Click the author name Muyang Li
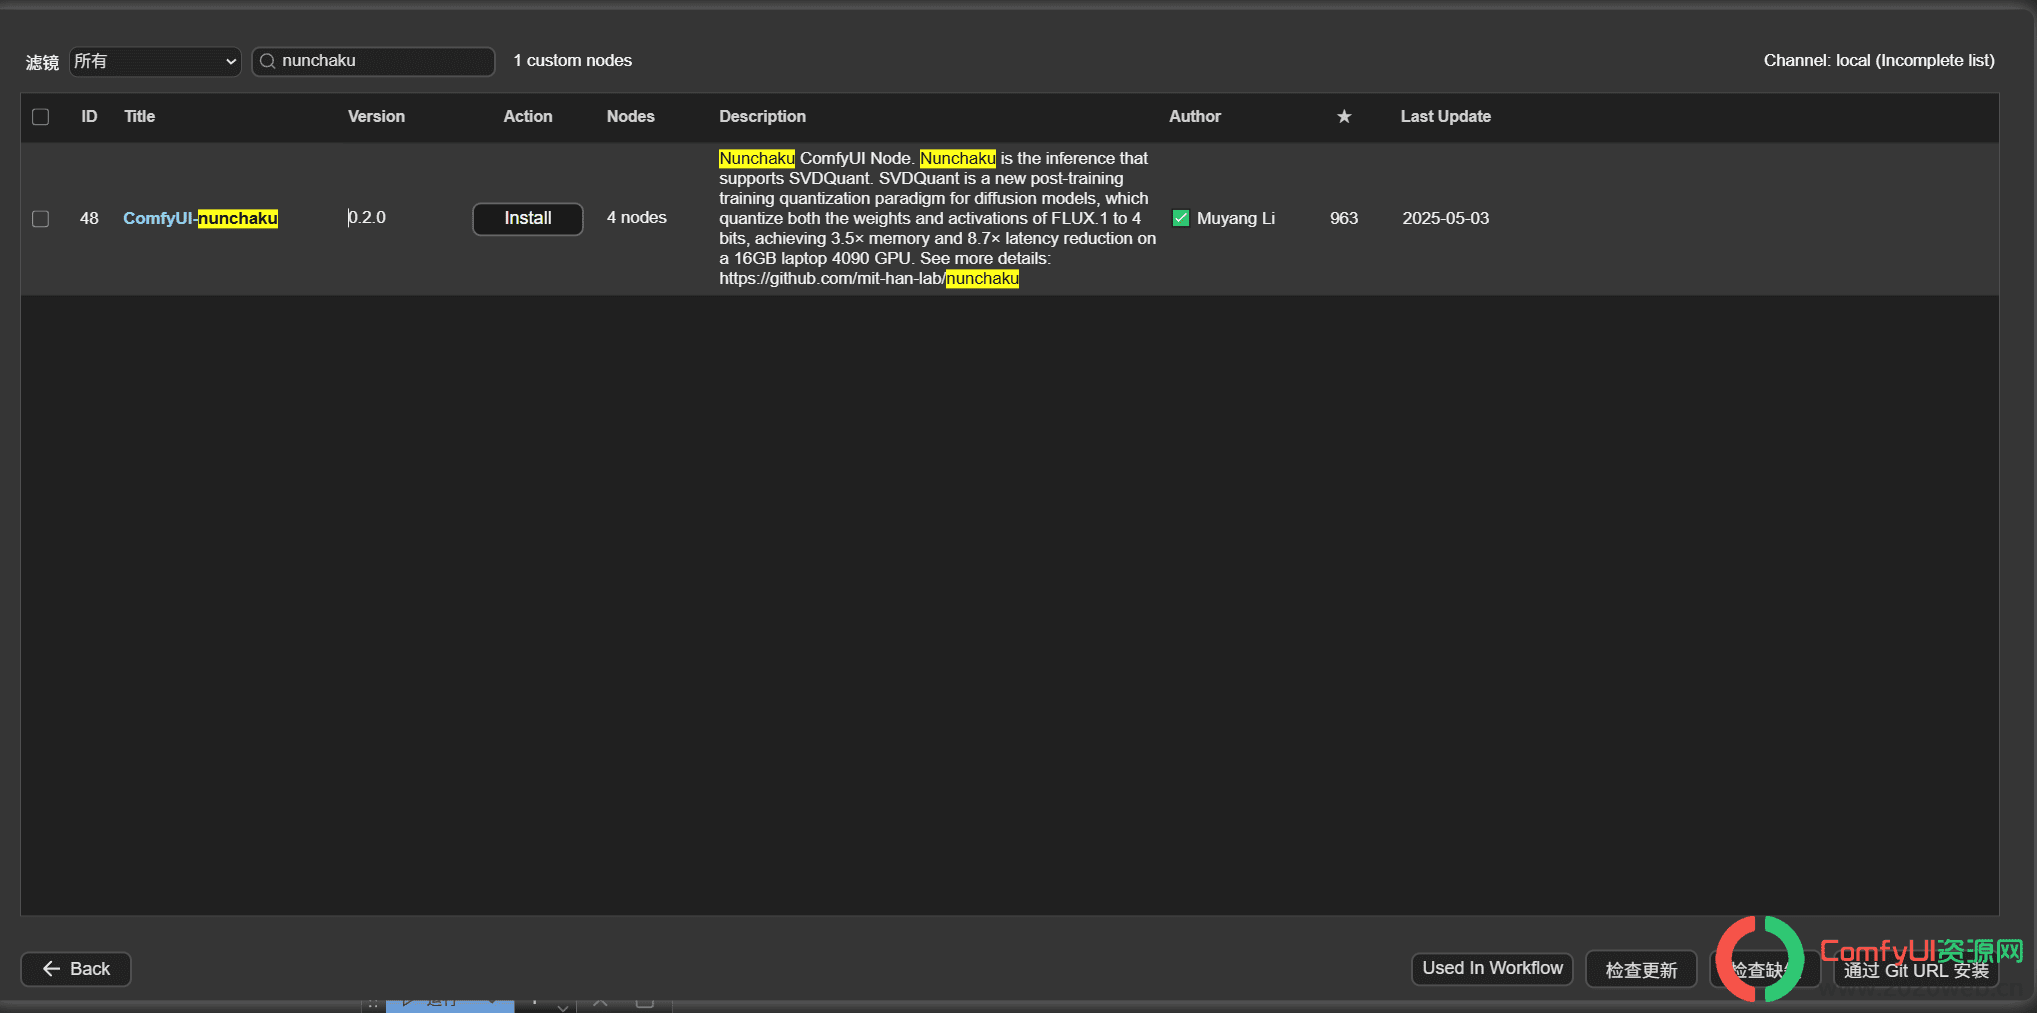 1236,218
